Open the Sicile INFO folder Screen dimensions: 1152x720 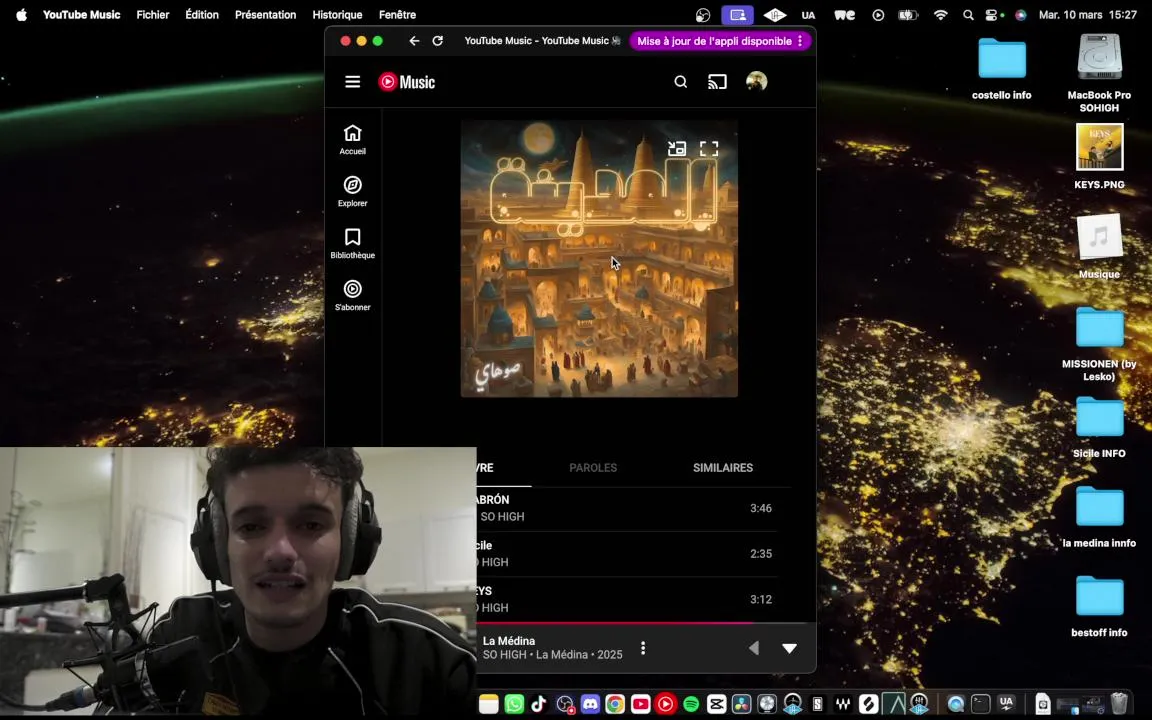[x=1099, y=427]
